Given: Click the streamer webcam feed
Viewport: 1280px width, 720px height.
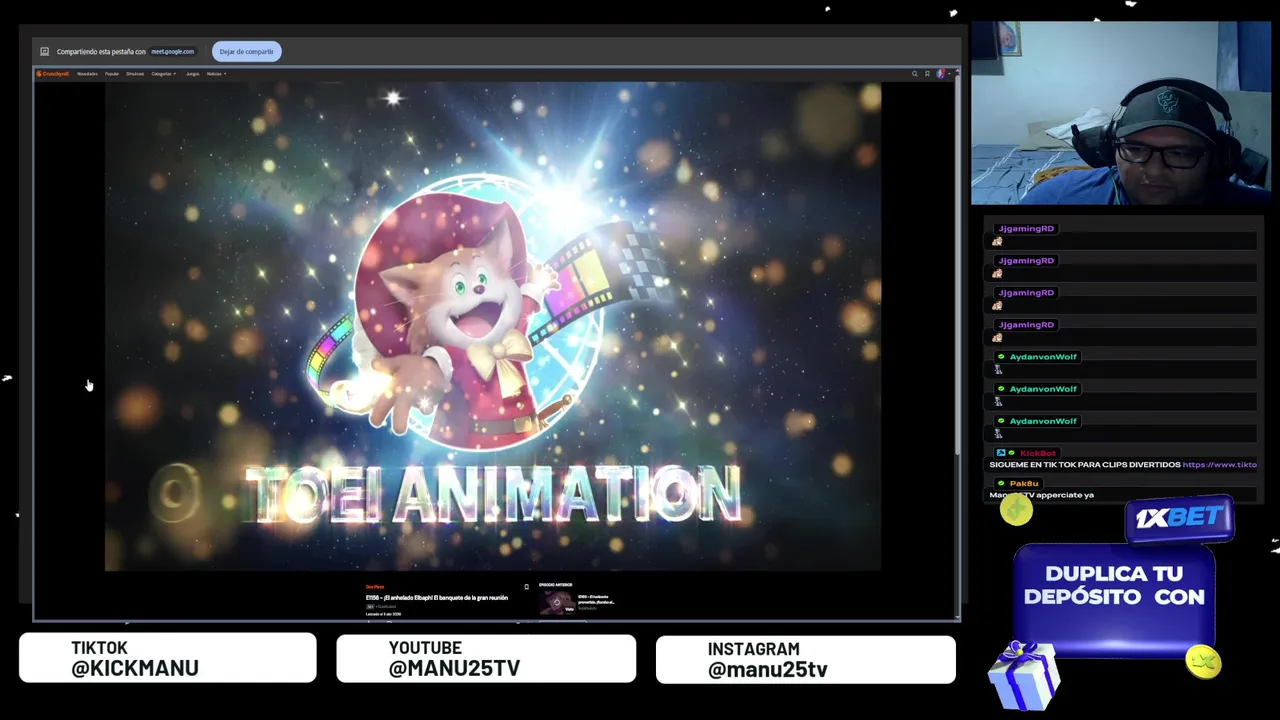Looking at the screenshot, I should click(x=1121, y=113).
